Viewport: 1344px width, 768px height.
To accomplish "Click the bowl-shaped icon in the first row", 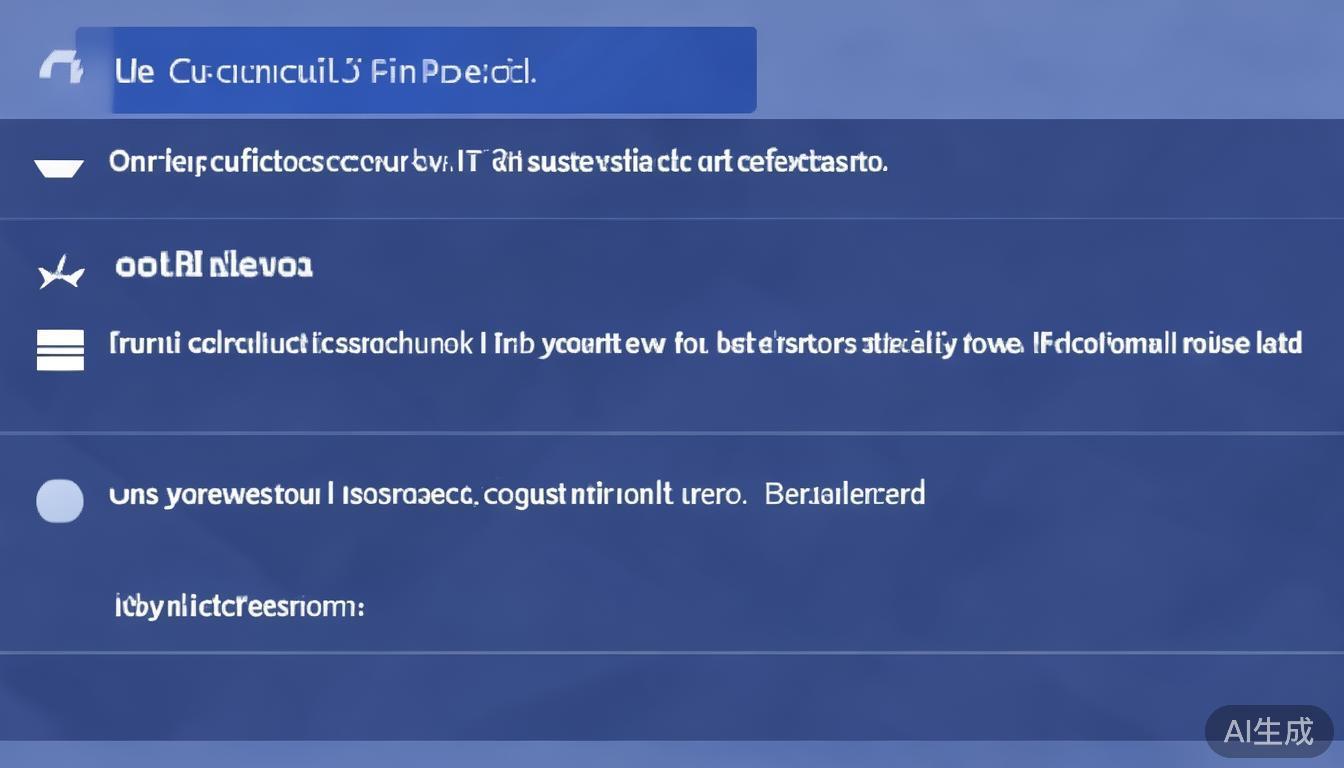I will coord(59,167).
